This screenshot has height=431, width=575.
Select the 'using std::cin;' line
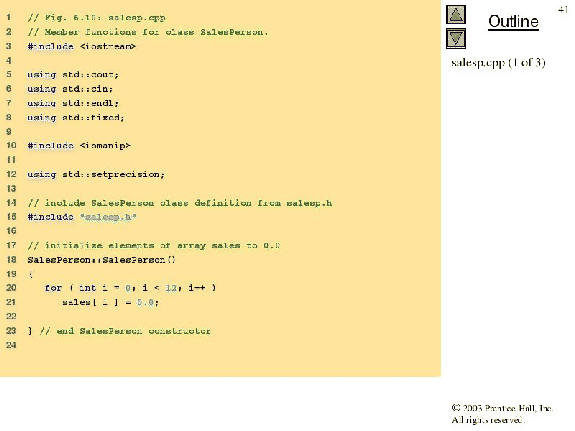pos(70,89)
